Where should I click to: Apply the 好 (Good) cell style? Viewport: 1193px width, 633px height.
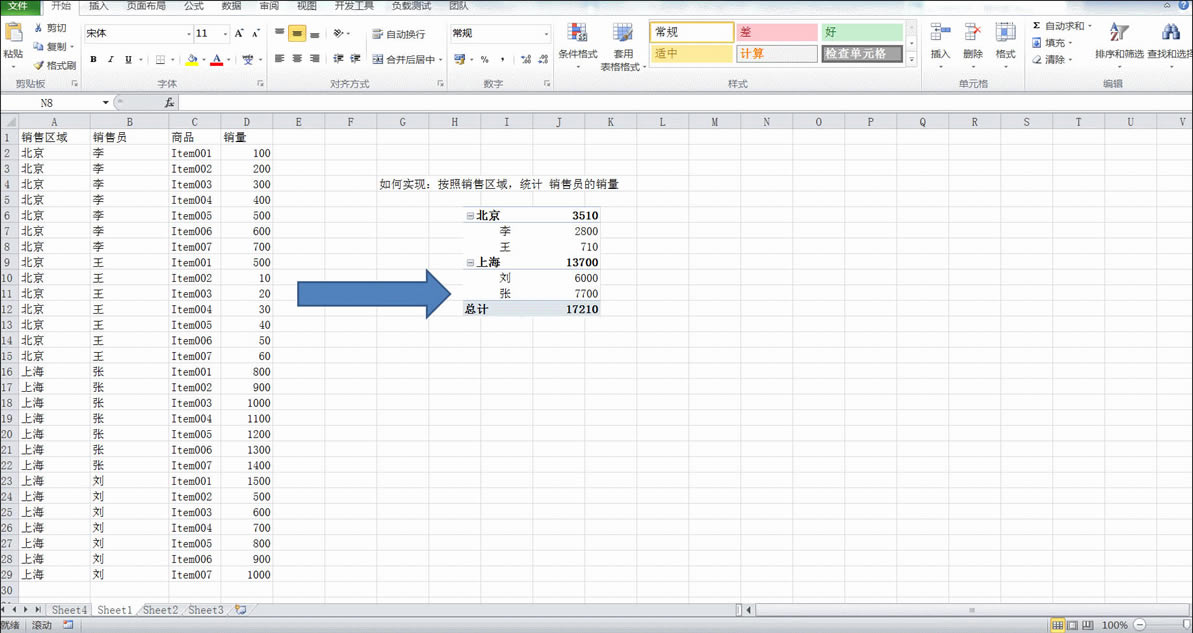862,32
